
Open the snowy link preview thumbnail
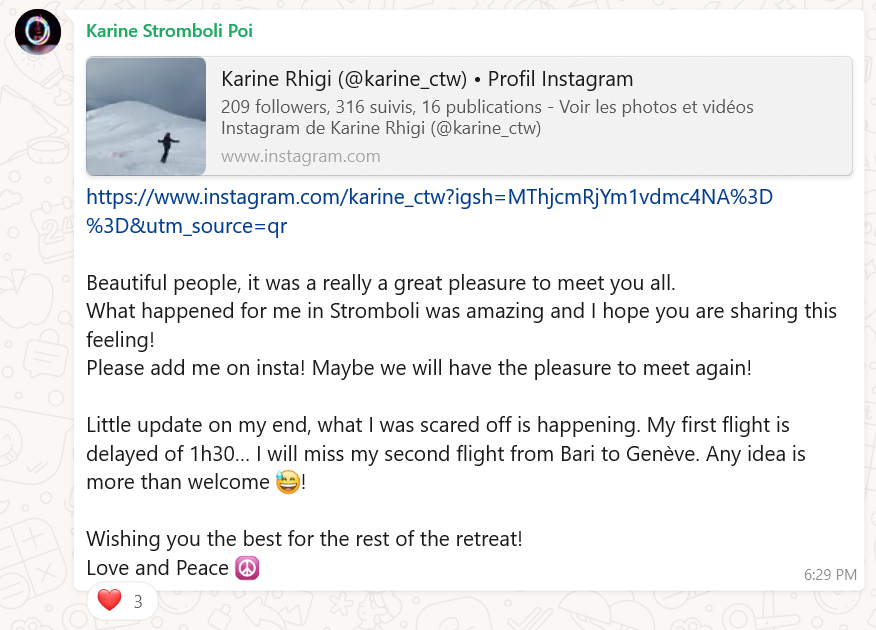coord(146,116)
